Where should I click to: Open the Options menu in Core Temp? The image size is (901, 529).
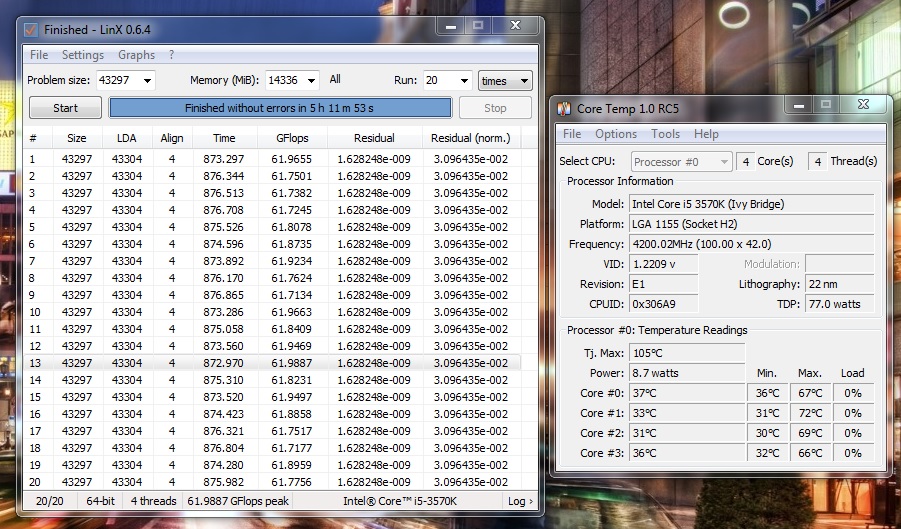(x=616, y=134)
